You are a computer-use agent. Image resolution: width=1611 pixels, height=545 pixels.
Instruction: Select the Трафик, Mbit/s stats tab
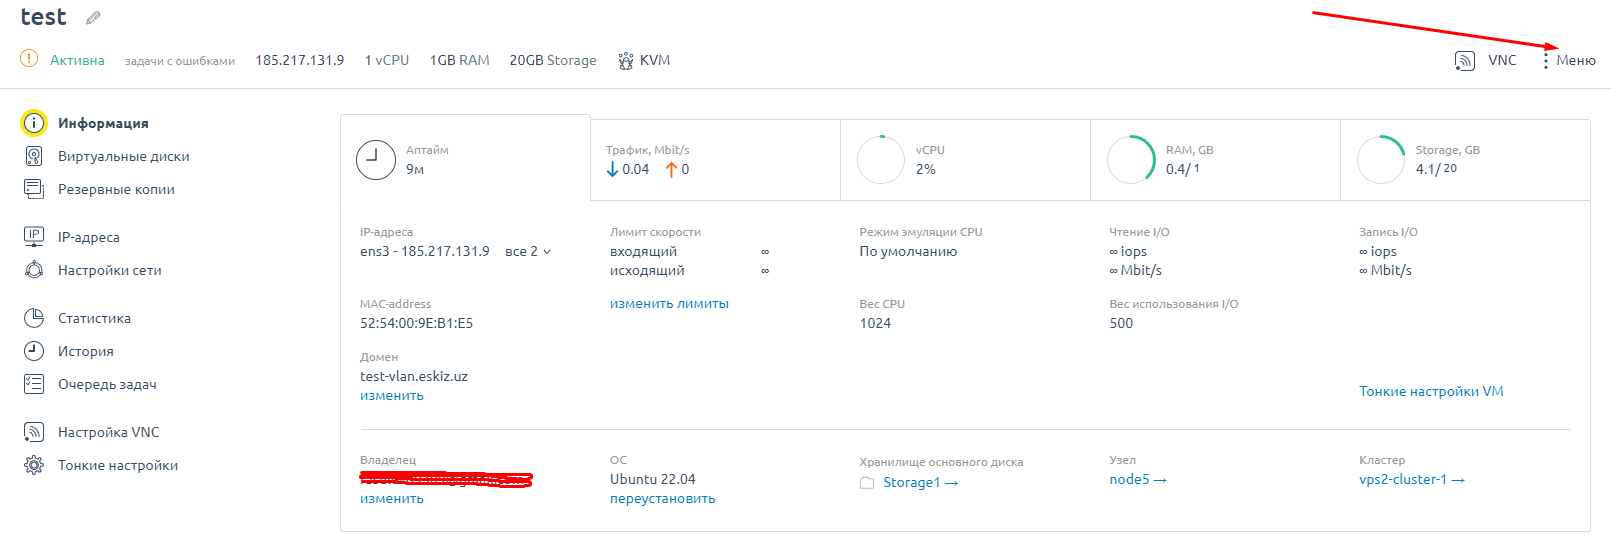tap(715, 160)
